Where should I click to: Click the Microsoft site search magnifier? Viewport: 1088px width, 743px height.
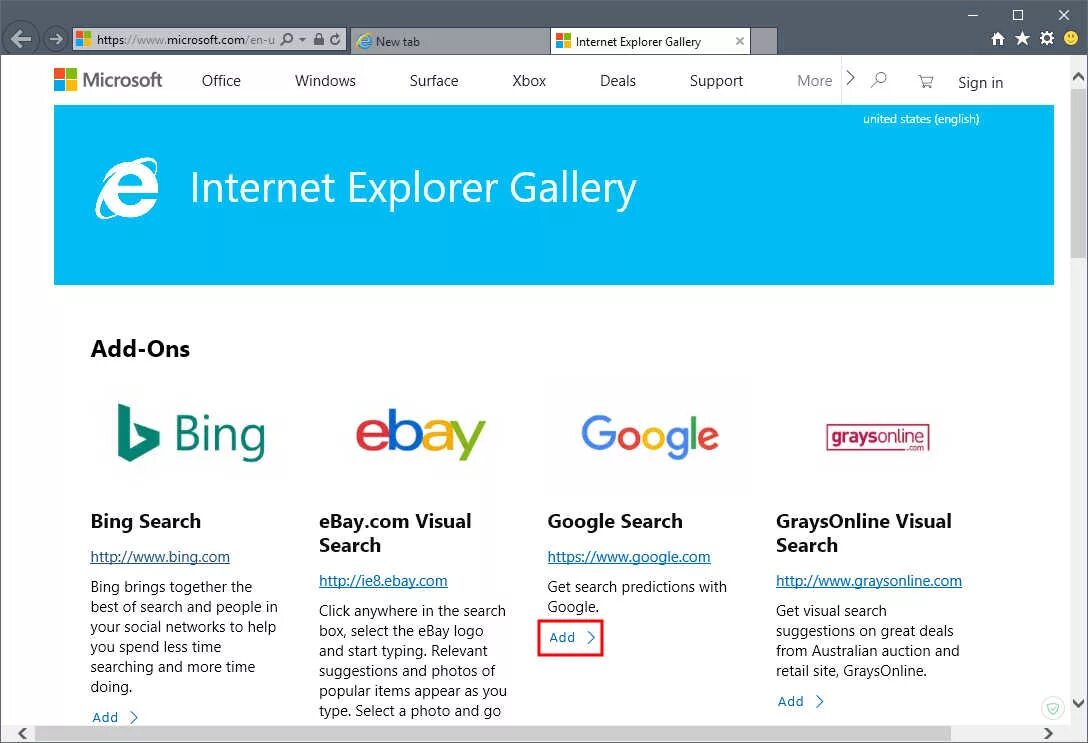879,79
